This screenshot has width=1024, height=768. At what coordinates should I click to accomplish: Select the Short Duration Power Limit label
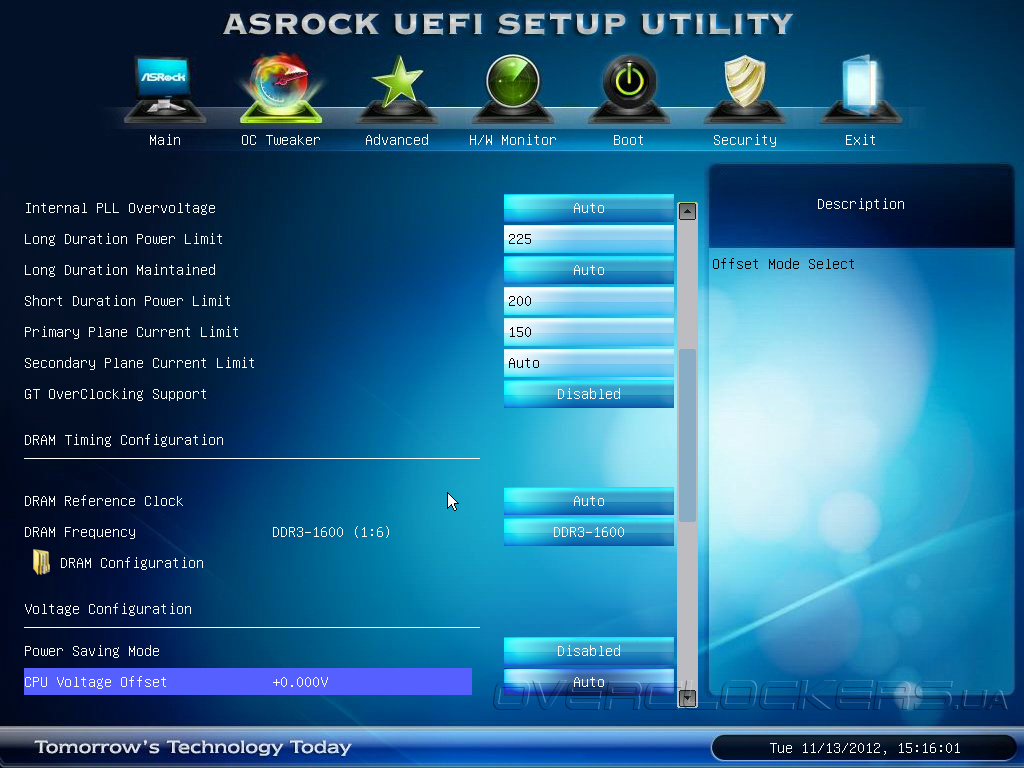click(127, 301)
